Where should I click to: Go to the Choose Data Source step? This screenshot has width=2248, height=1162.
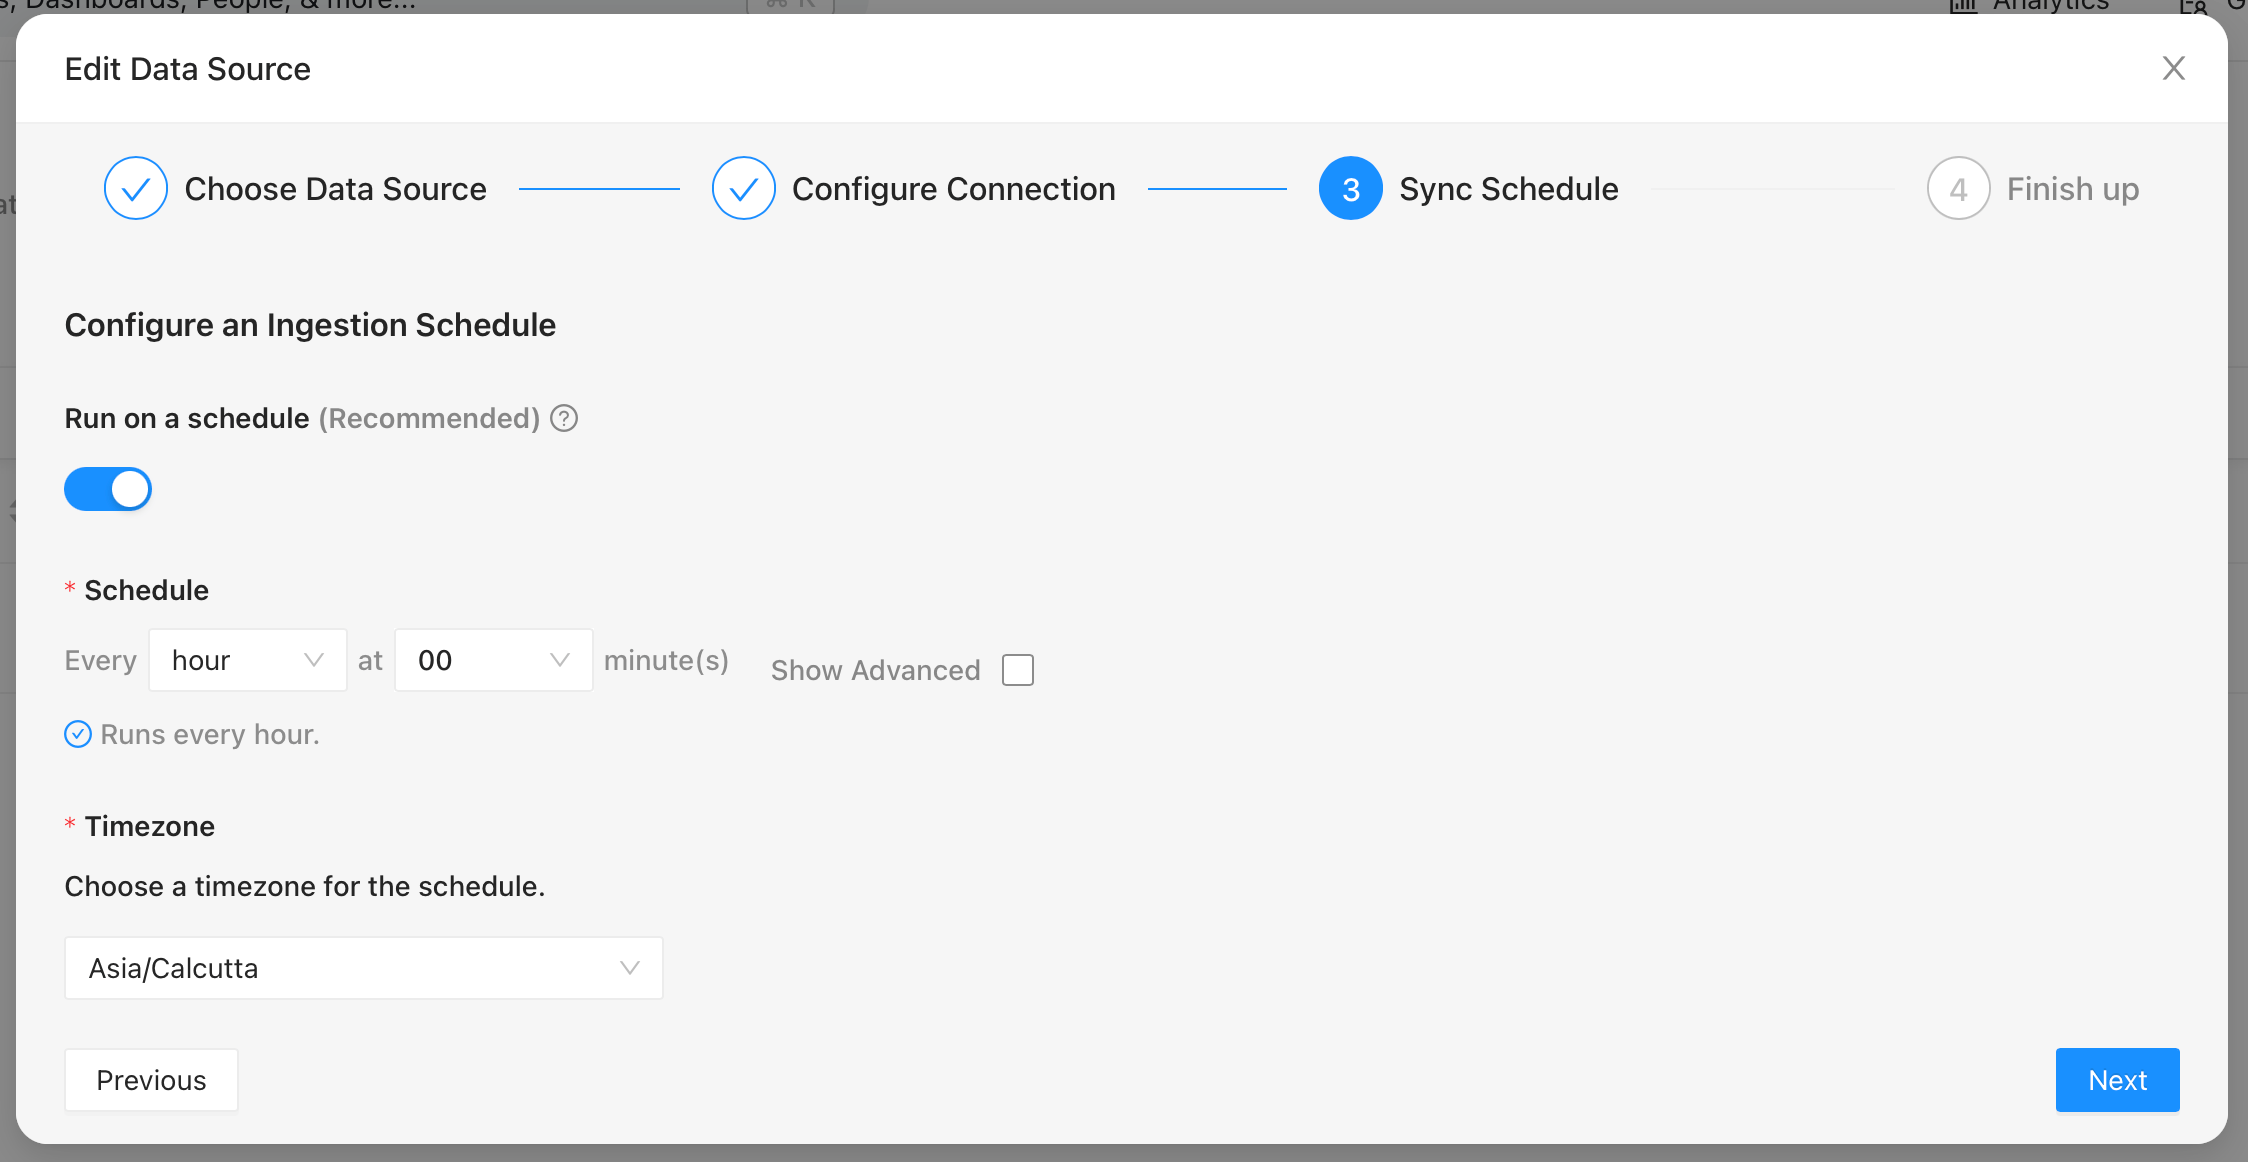pyautogui.click(x=335, y=188)
